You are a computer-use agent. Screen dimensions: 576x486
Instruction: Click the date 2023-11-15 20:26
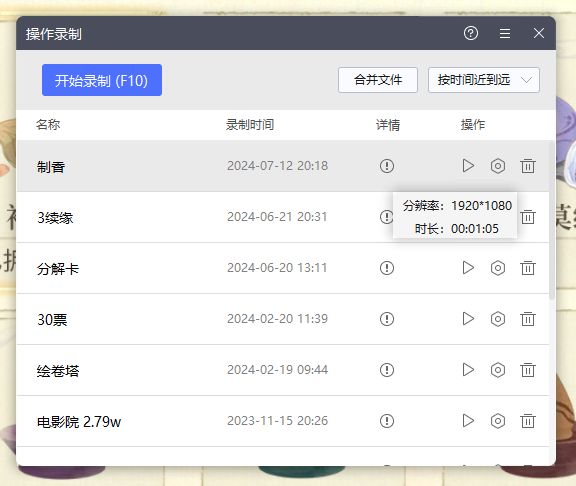tap(277, 421)
